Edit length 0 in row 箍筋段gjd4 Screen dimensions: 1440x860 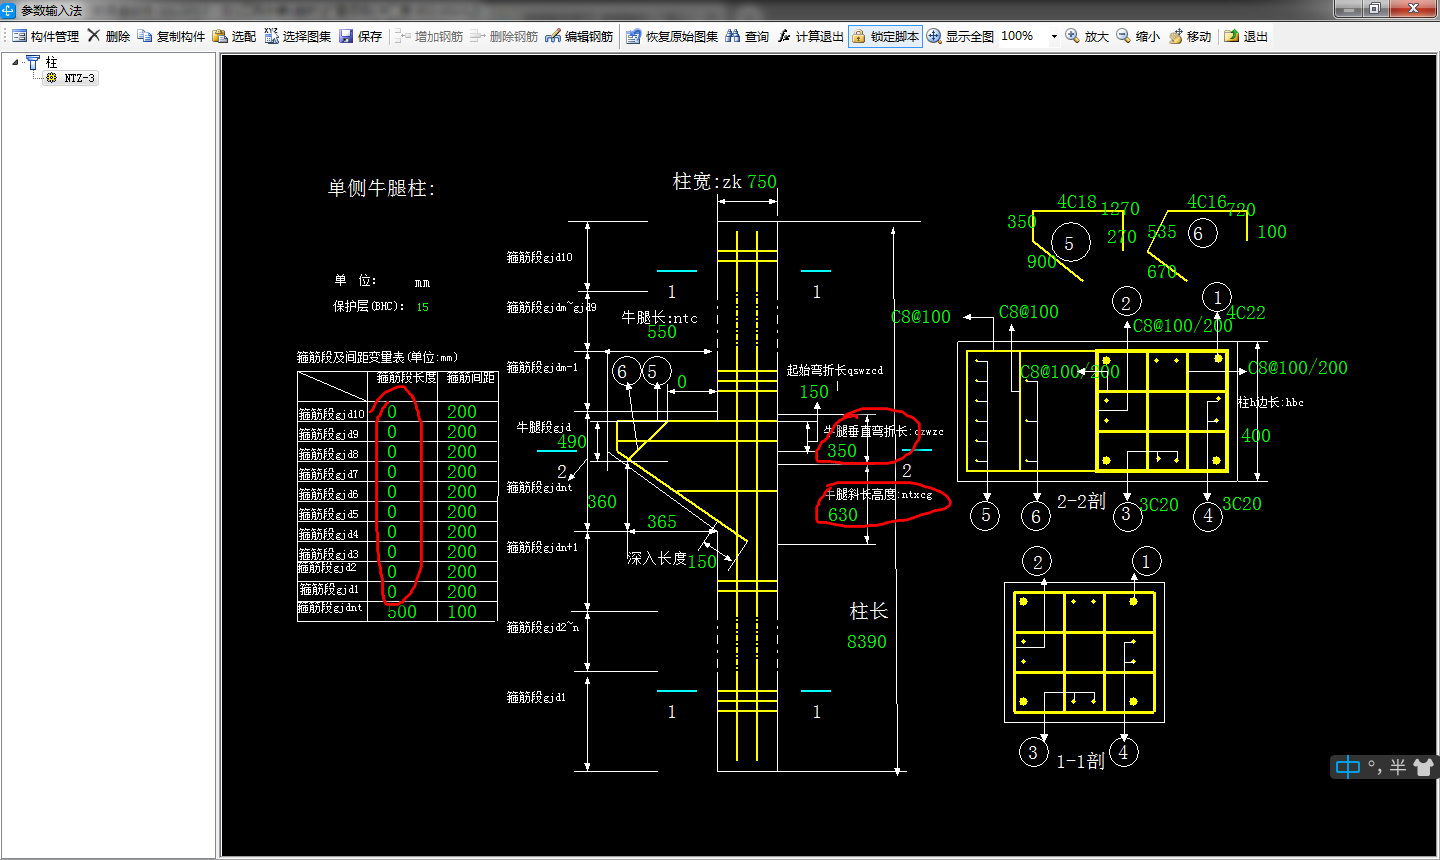click(392, 532)
